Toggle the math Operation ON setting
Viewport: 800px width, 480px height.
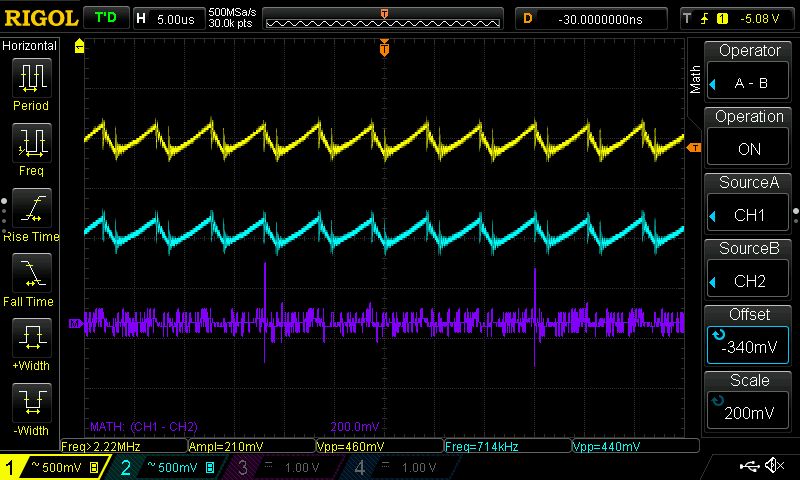[748, 148]
